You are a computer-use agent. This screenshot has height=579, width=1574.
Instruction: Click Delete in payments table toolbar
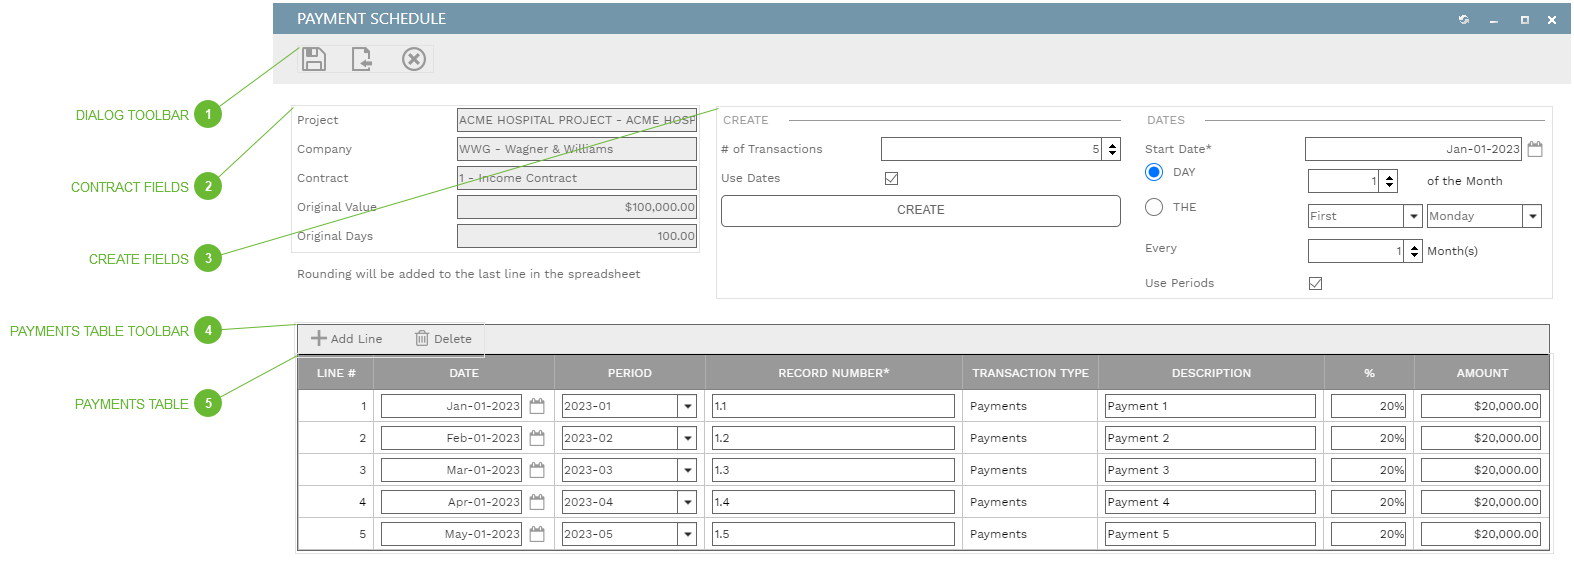point(443,339)
